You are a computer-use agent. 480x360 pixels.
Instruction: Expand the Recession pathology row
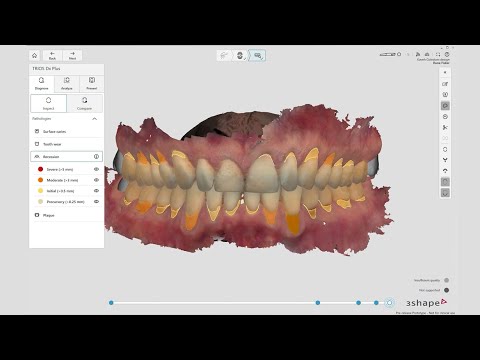(66, 156)
